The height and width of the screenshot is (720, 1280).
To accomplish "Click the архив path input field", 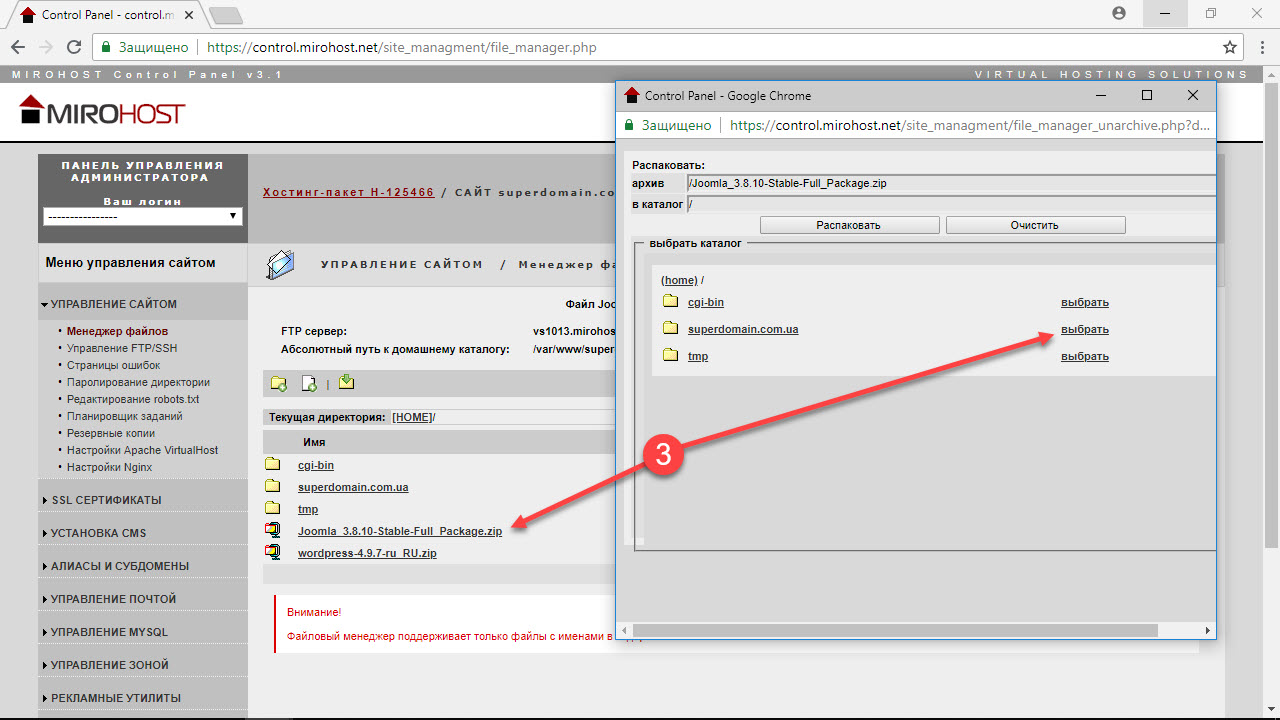I will (951, 184).
